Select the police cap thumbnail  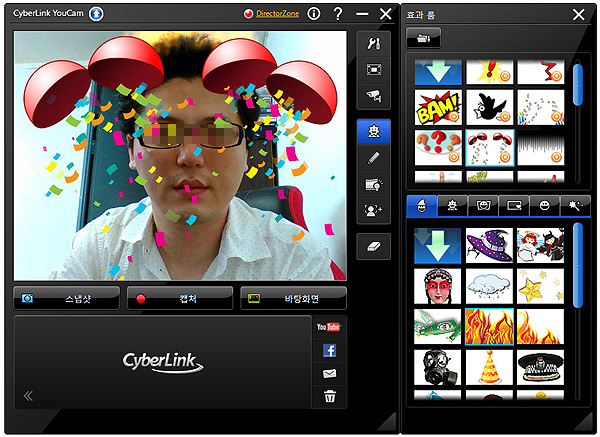pos(540,367)
